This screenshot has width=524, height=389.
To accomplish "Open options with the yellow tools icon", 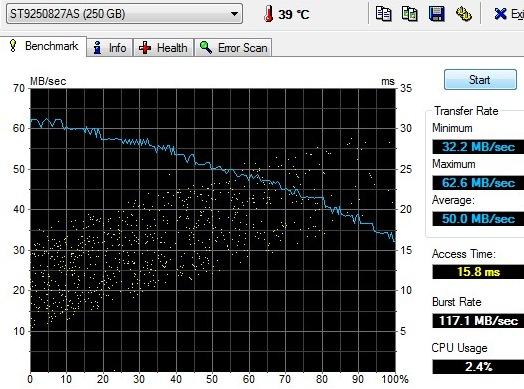I will click(464, 14).
